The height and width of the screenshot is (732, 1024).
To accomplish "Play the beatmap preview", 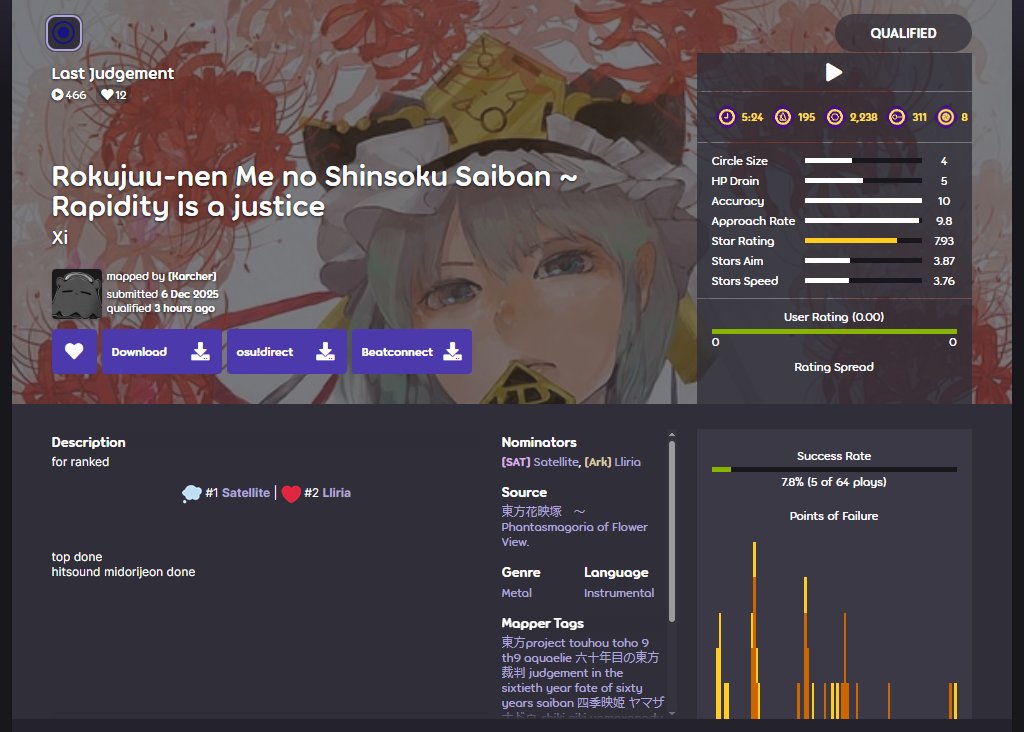I will click(833, 72).
